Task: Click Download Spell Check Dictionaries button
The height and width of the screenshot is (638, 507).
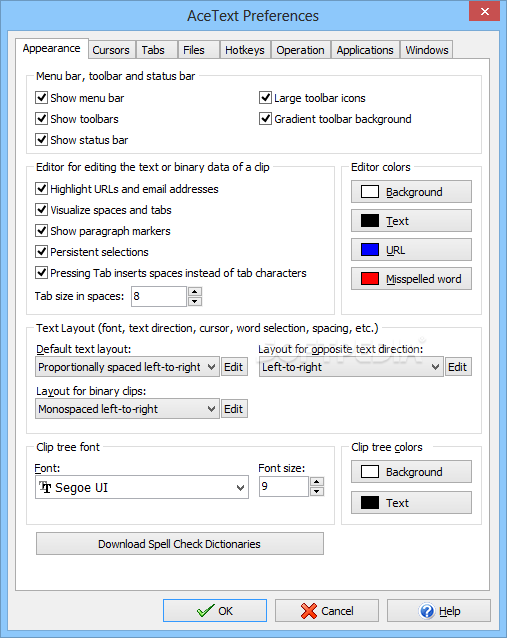Action: [179, 544]
